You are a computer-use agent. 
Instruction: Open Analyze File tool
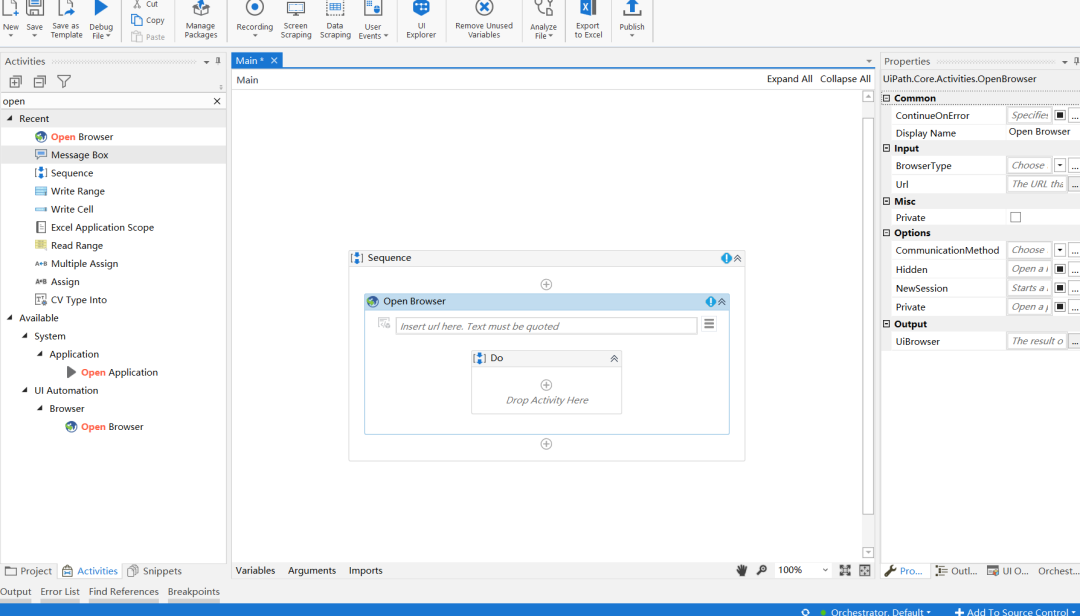click(x=543, y=20)
